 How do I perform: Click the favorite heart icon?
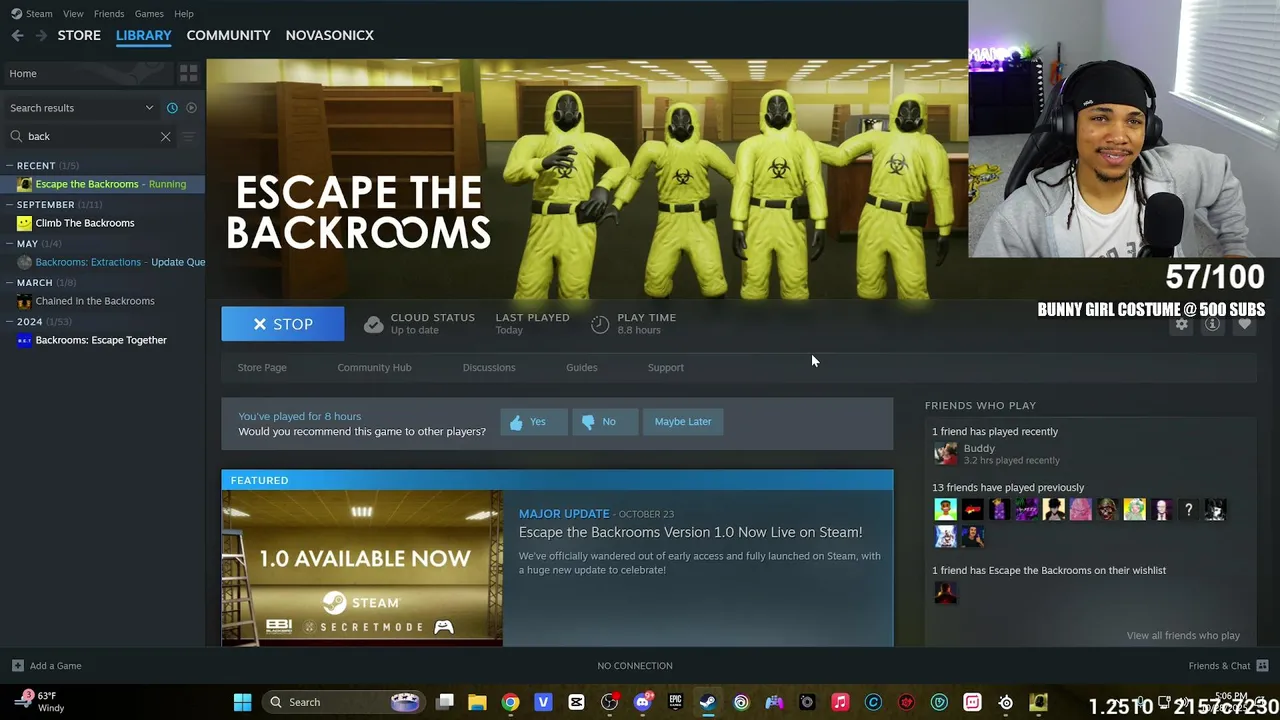coord(1244,324)
